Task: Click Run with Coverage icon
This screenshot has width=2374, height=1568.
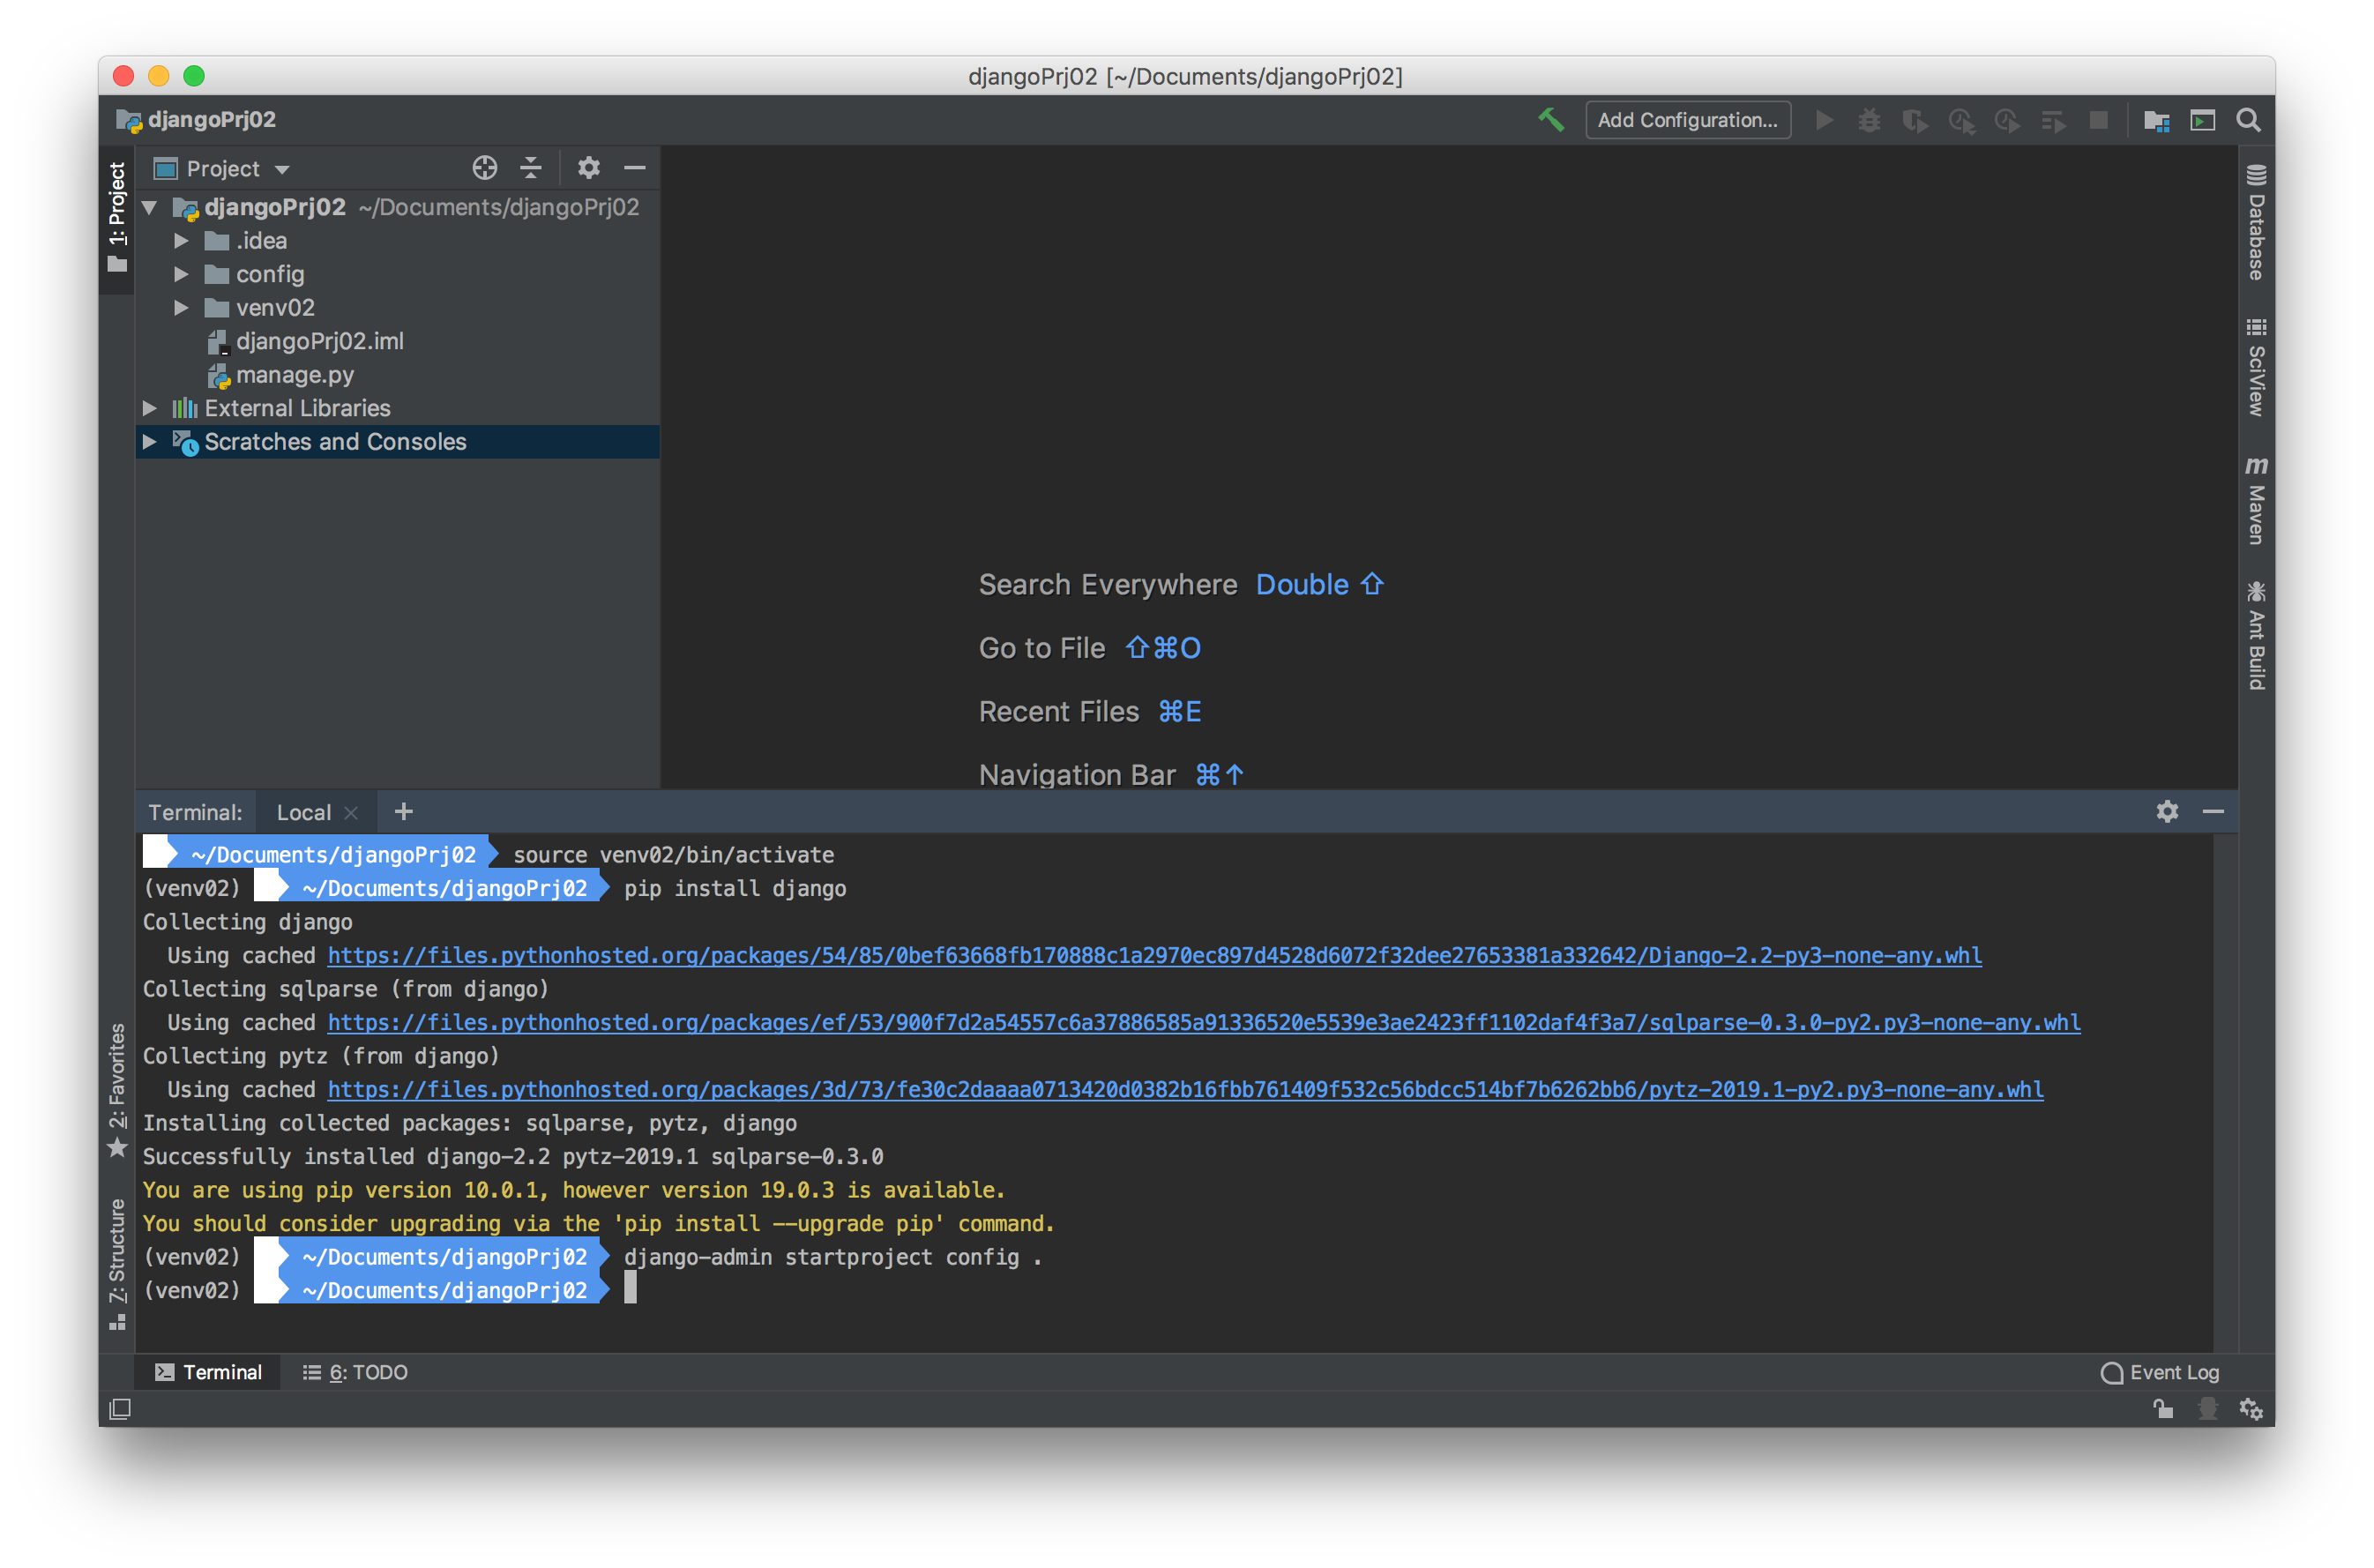Action: click(x=1915, y=120)
